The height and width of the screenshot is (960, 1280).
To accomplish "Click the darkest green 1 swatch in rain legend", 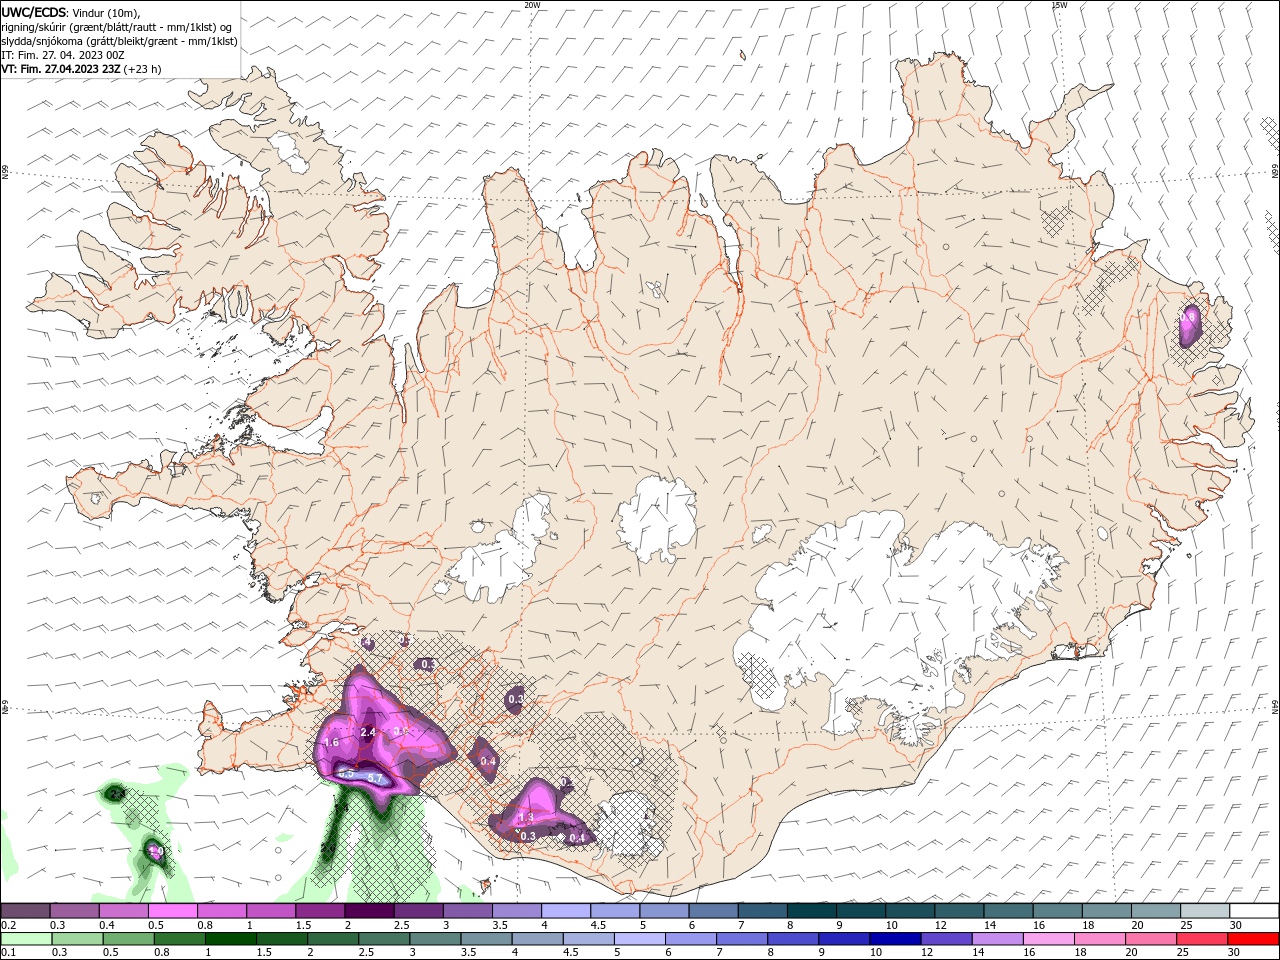I will (x=231, y=939).
